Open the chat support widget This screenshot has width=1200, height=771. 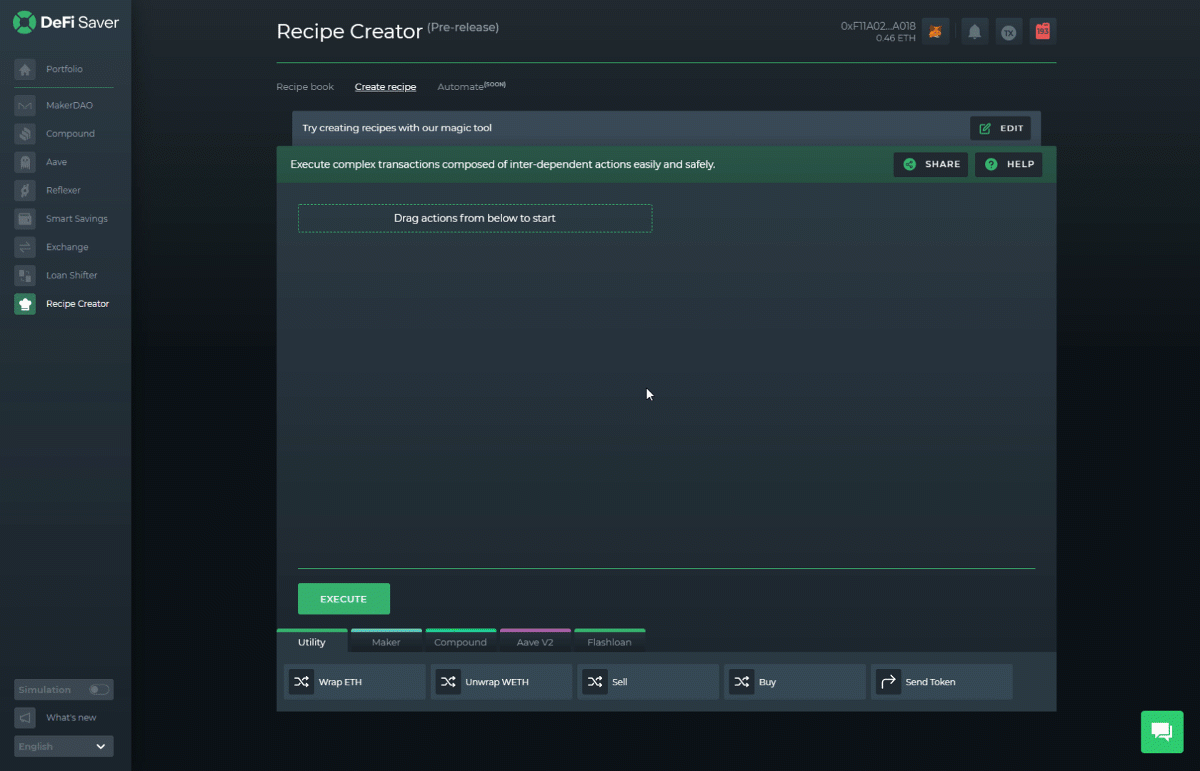coord(1162,732)
